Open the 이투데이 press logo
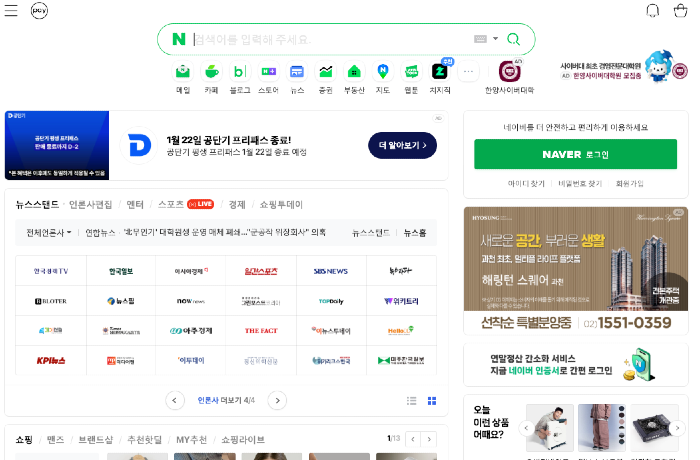700x460 pixels. pyautogui.click(x=191, y=360)
